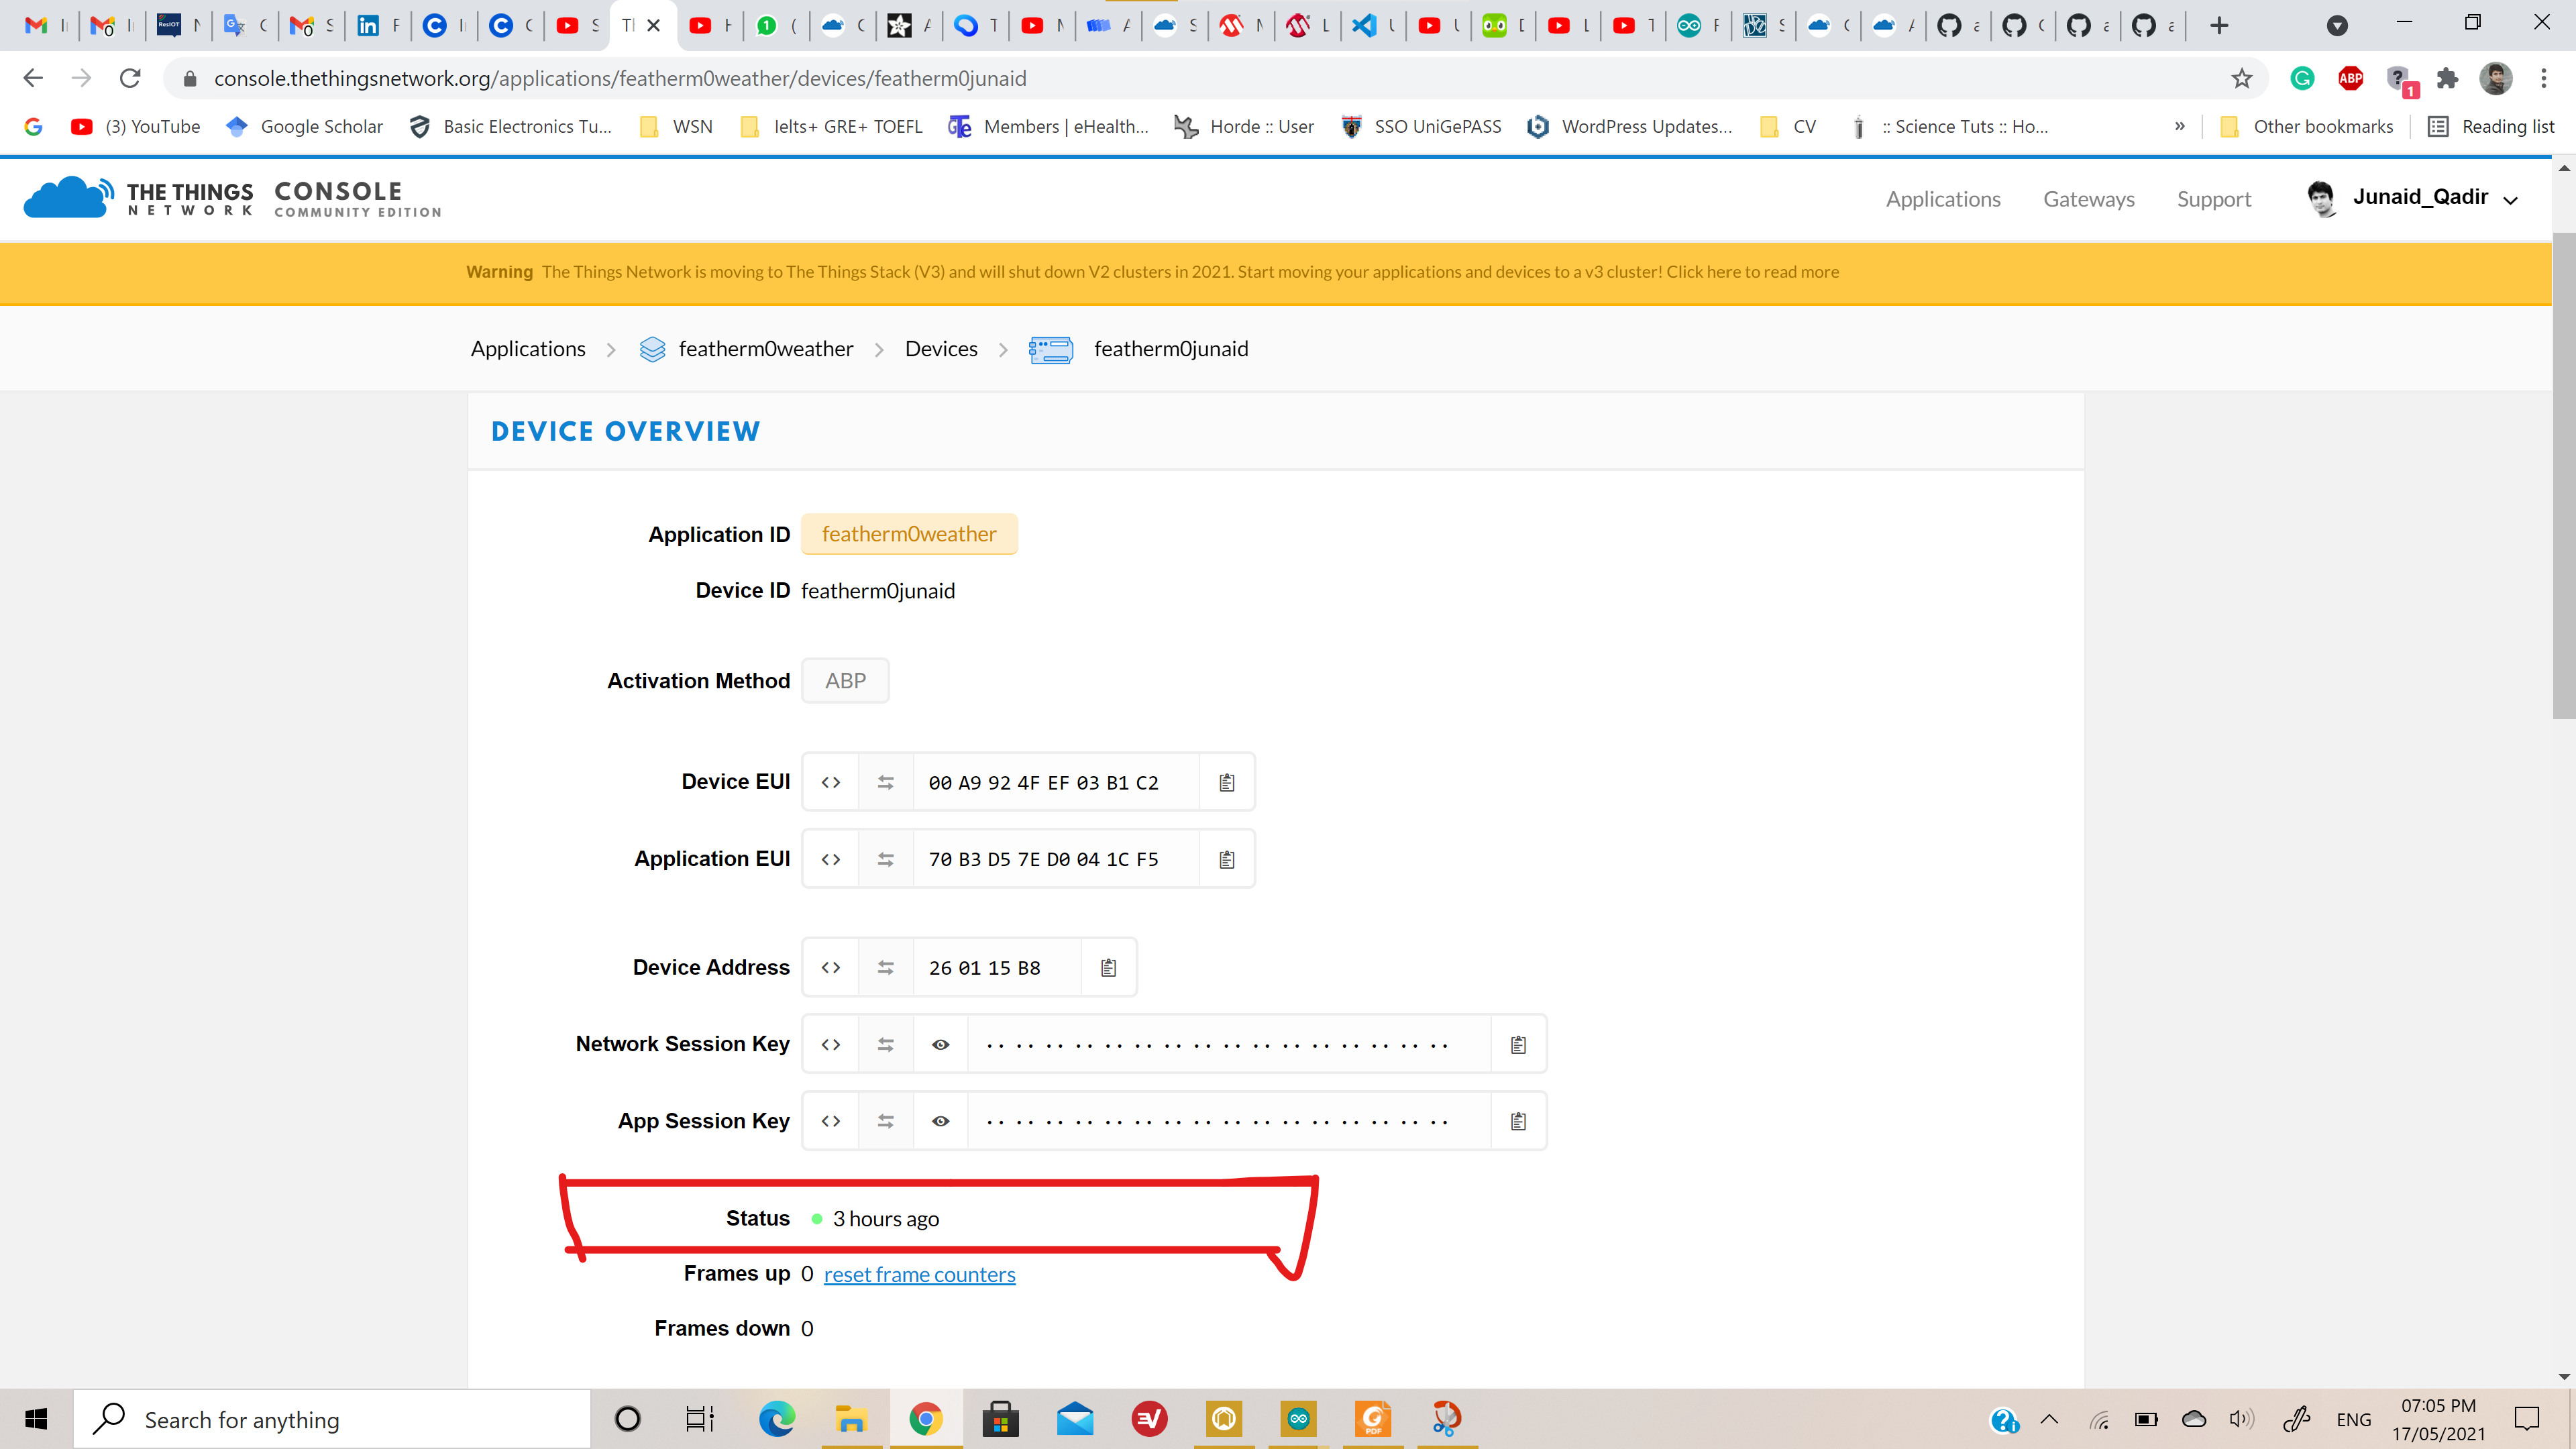Click The Things Network cloud logo
The height and width of the screenshot is (1449, 2576).
[68, 197]
